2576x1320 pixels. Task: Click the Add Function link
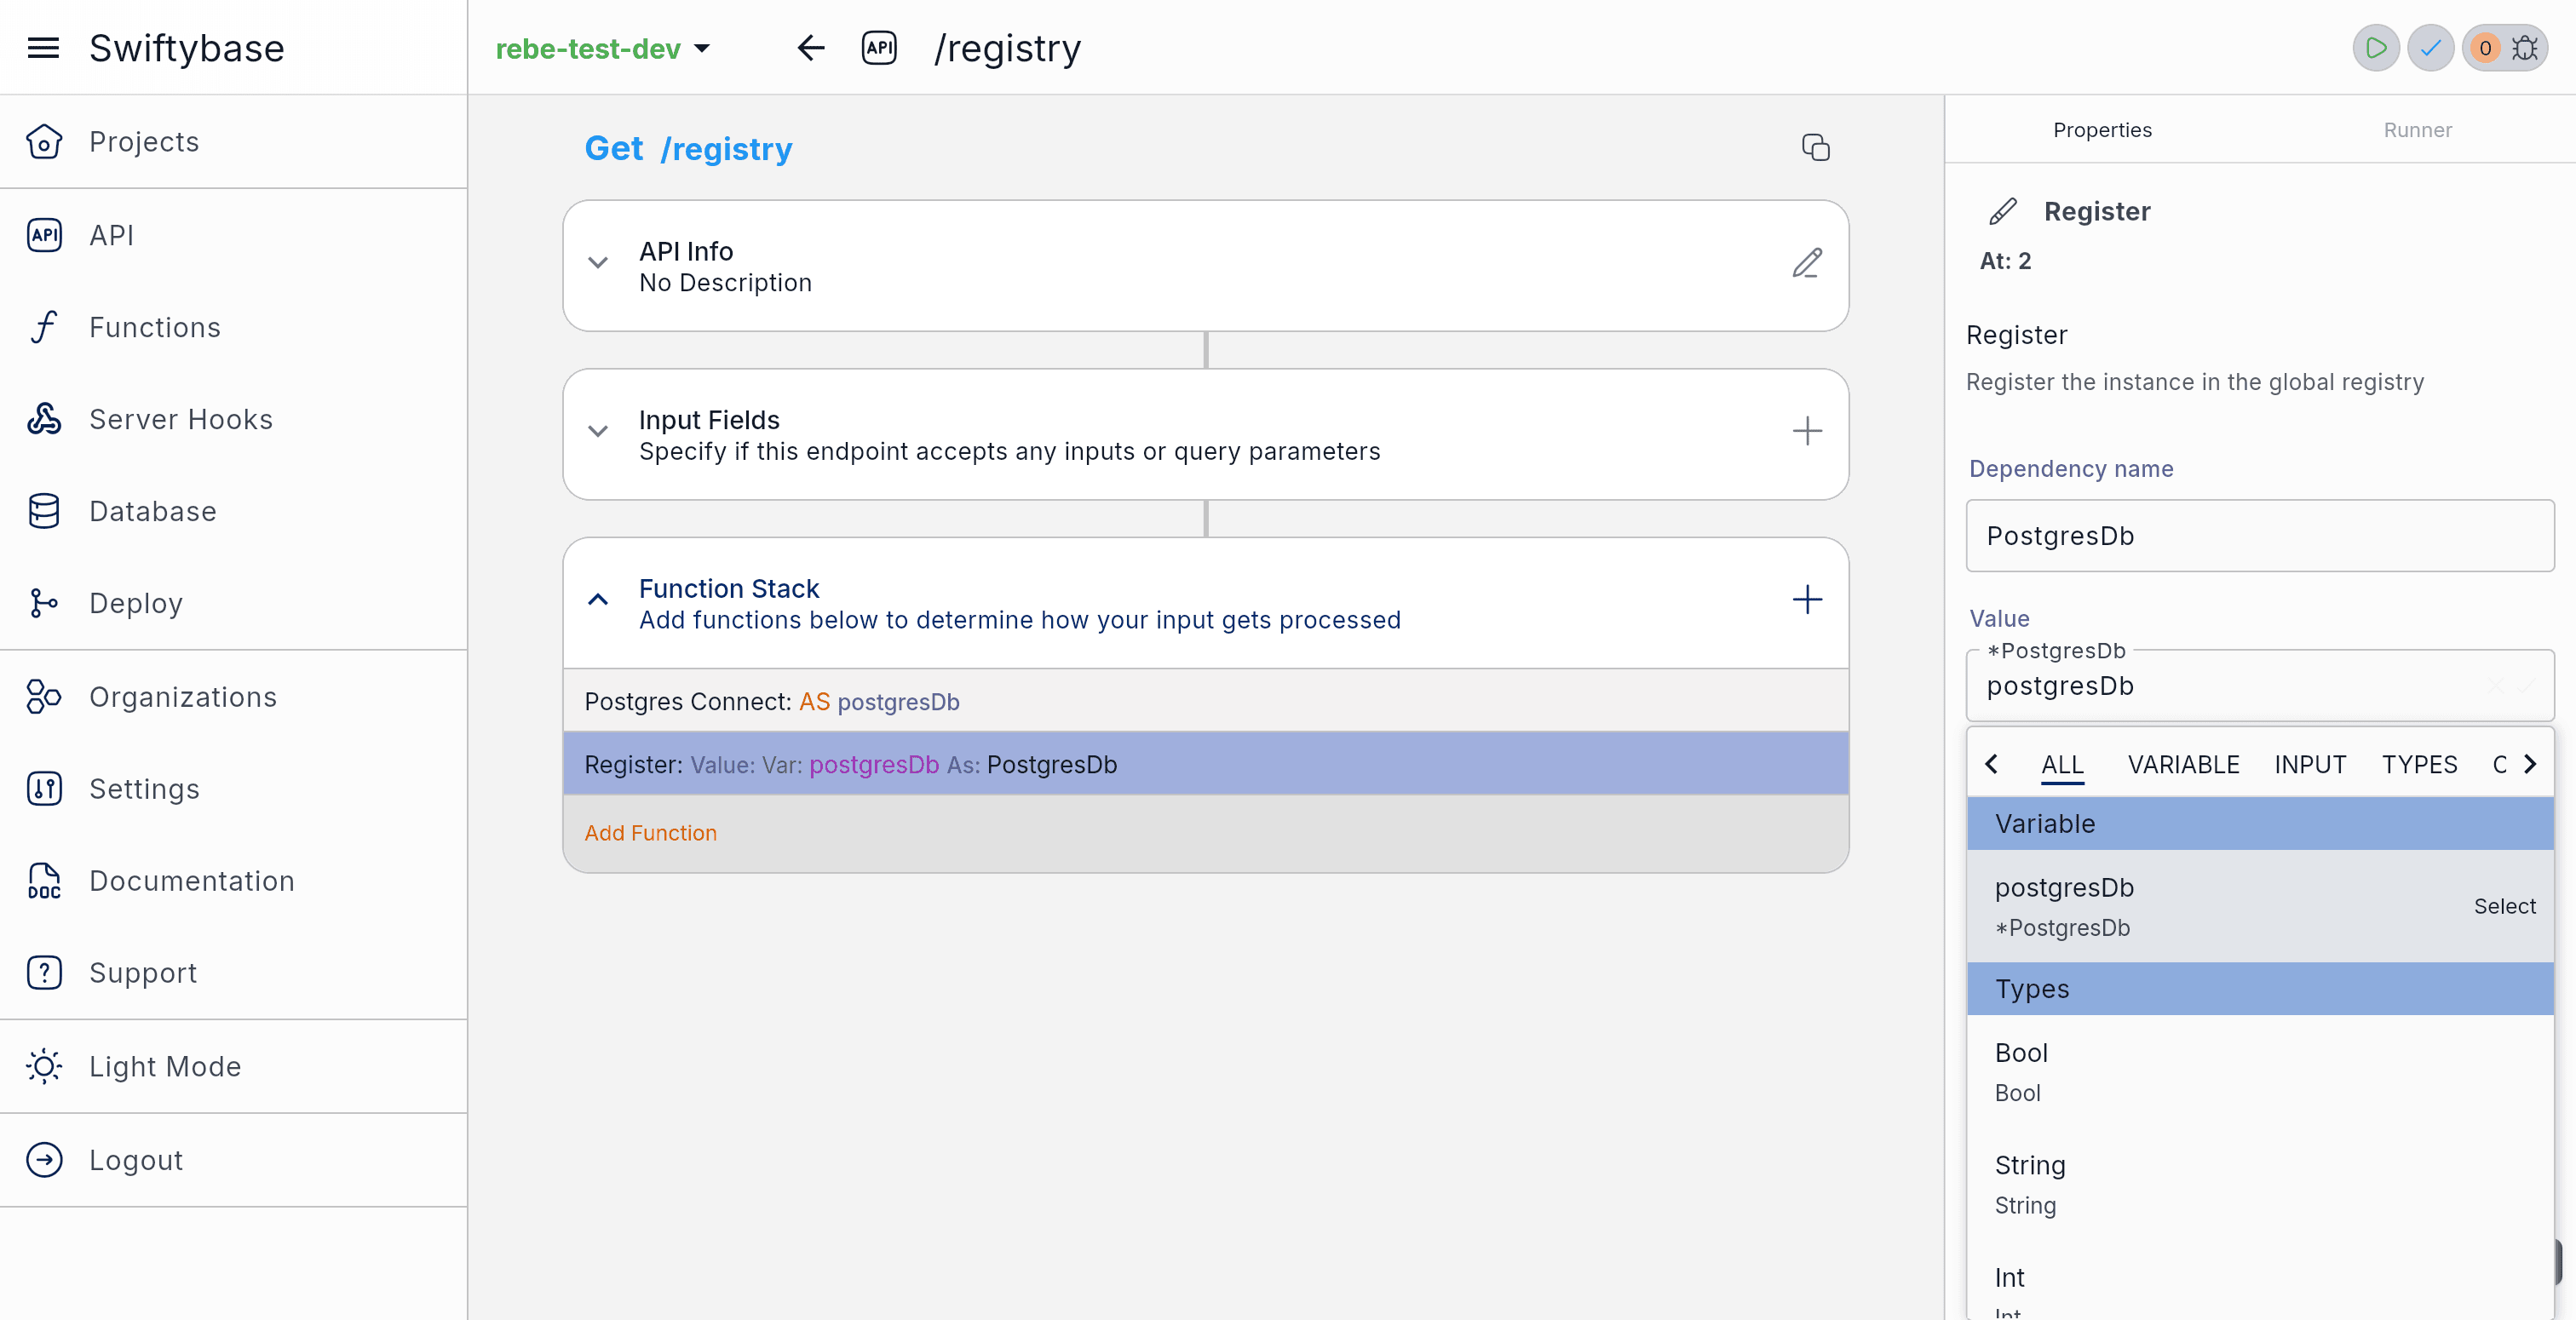(650, 833)
